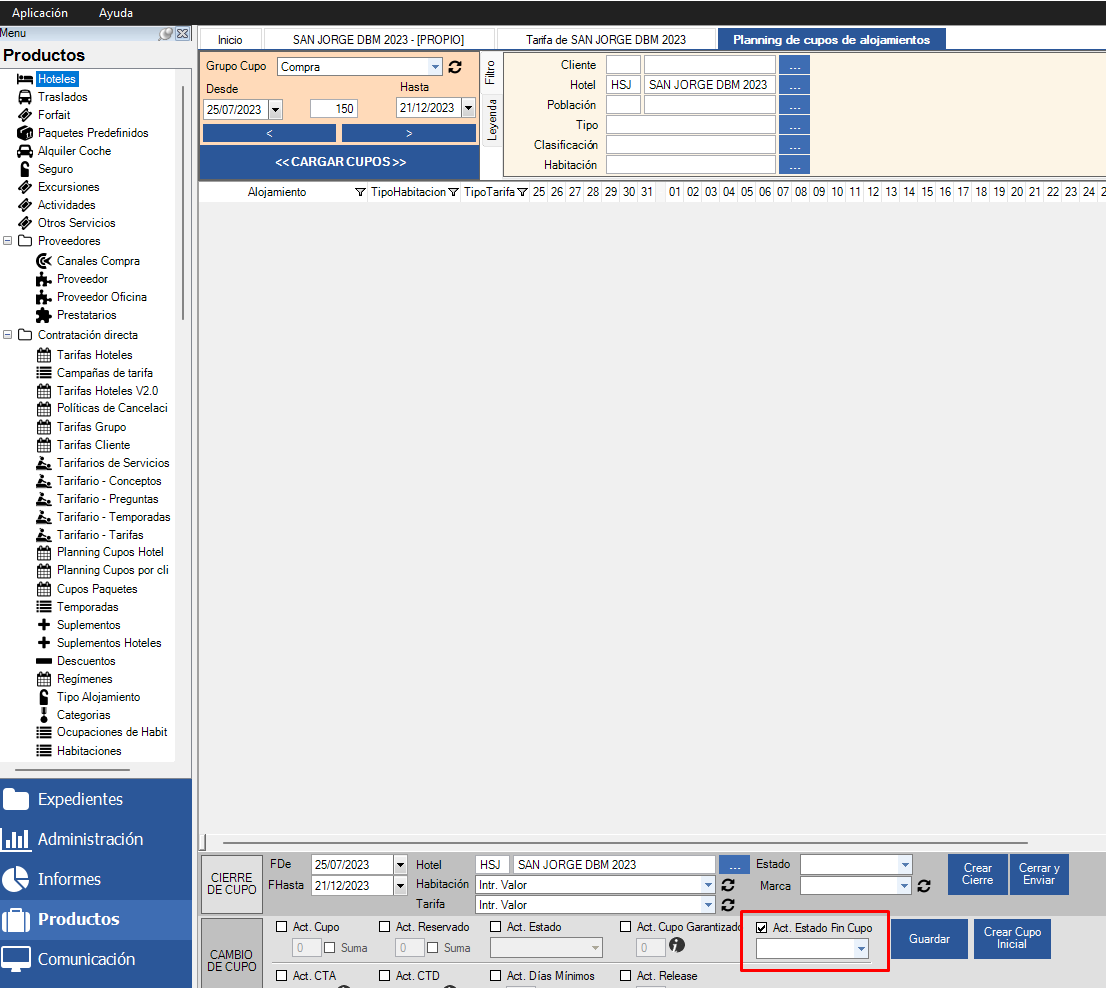1106x988 pixels.
Task: Tick the Act. Release checkbox
Action: point(626,976)
